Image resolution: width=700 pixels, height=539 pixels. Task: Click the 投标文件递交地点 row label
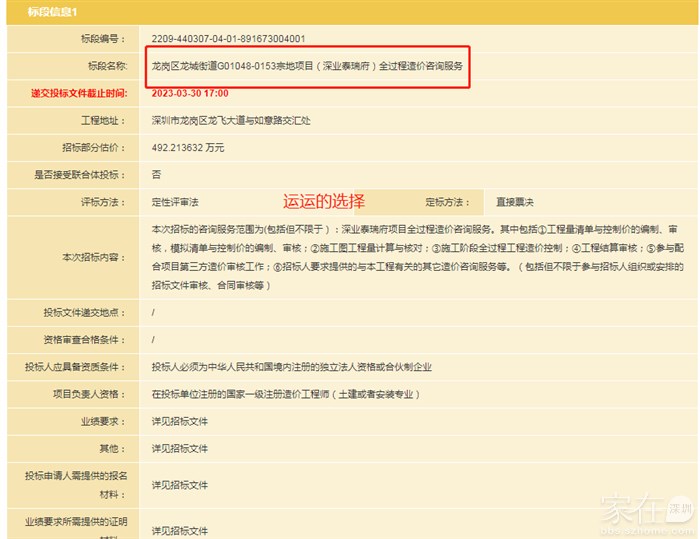click(84, 312)
